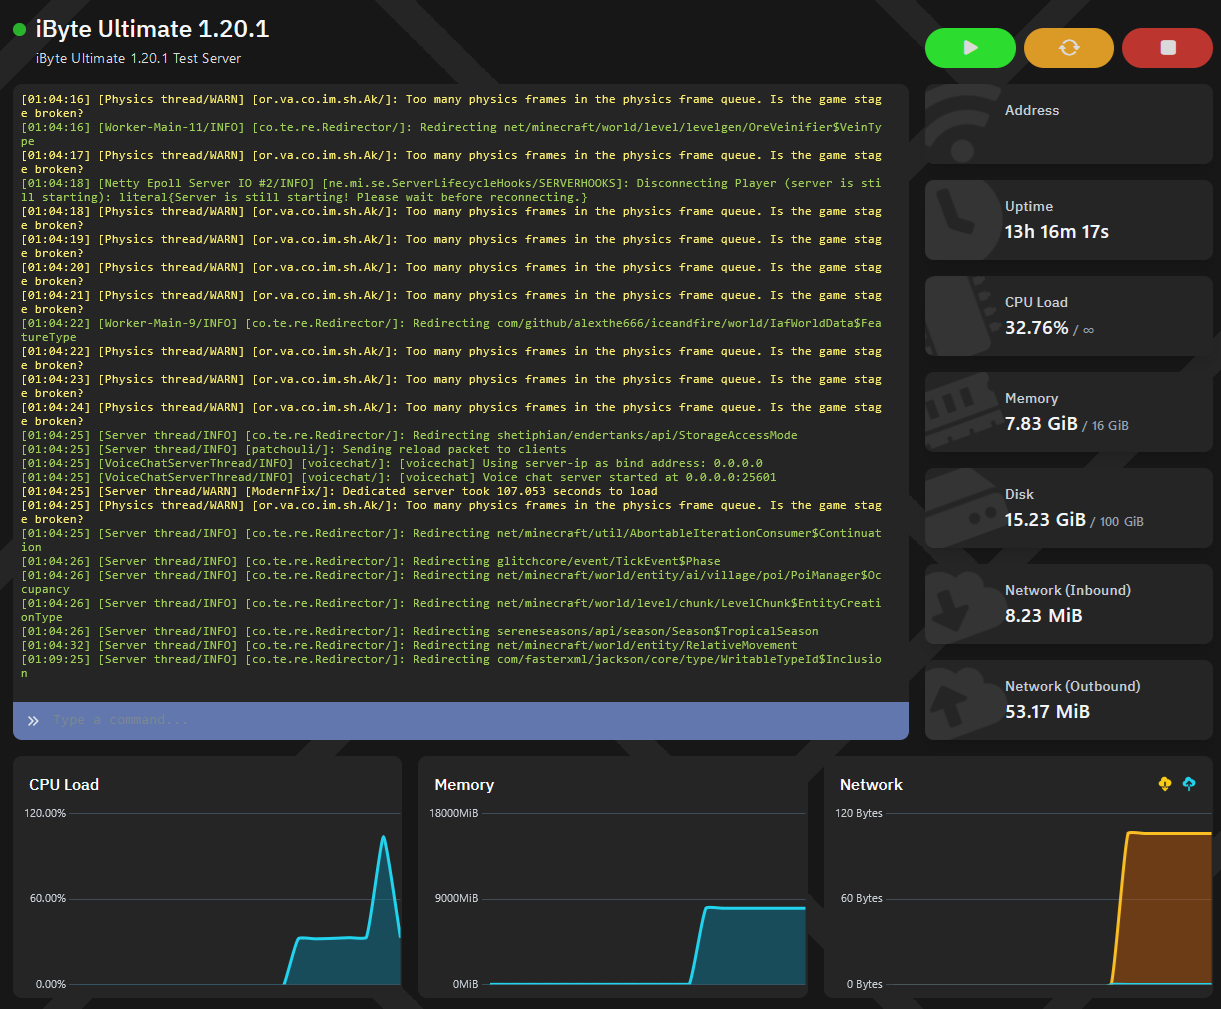The width and height of the screenshot is (1221, 1009).
Task: Click the CPU Load chip icon
Action: (961, 316)
